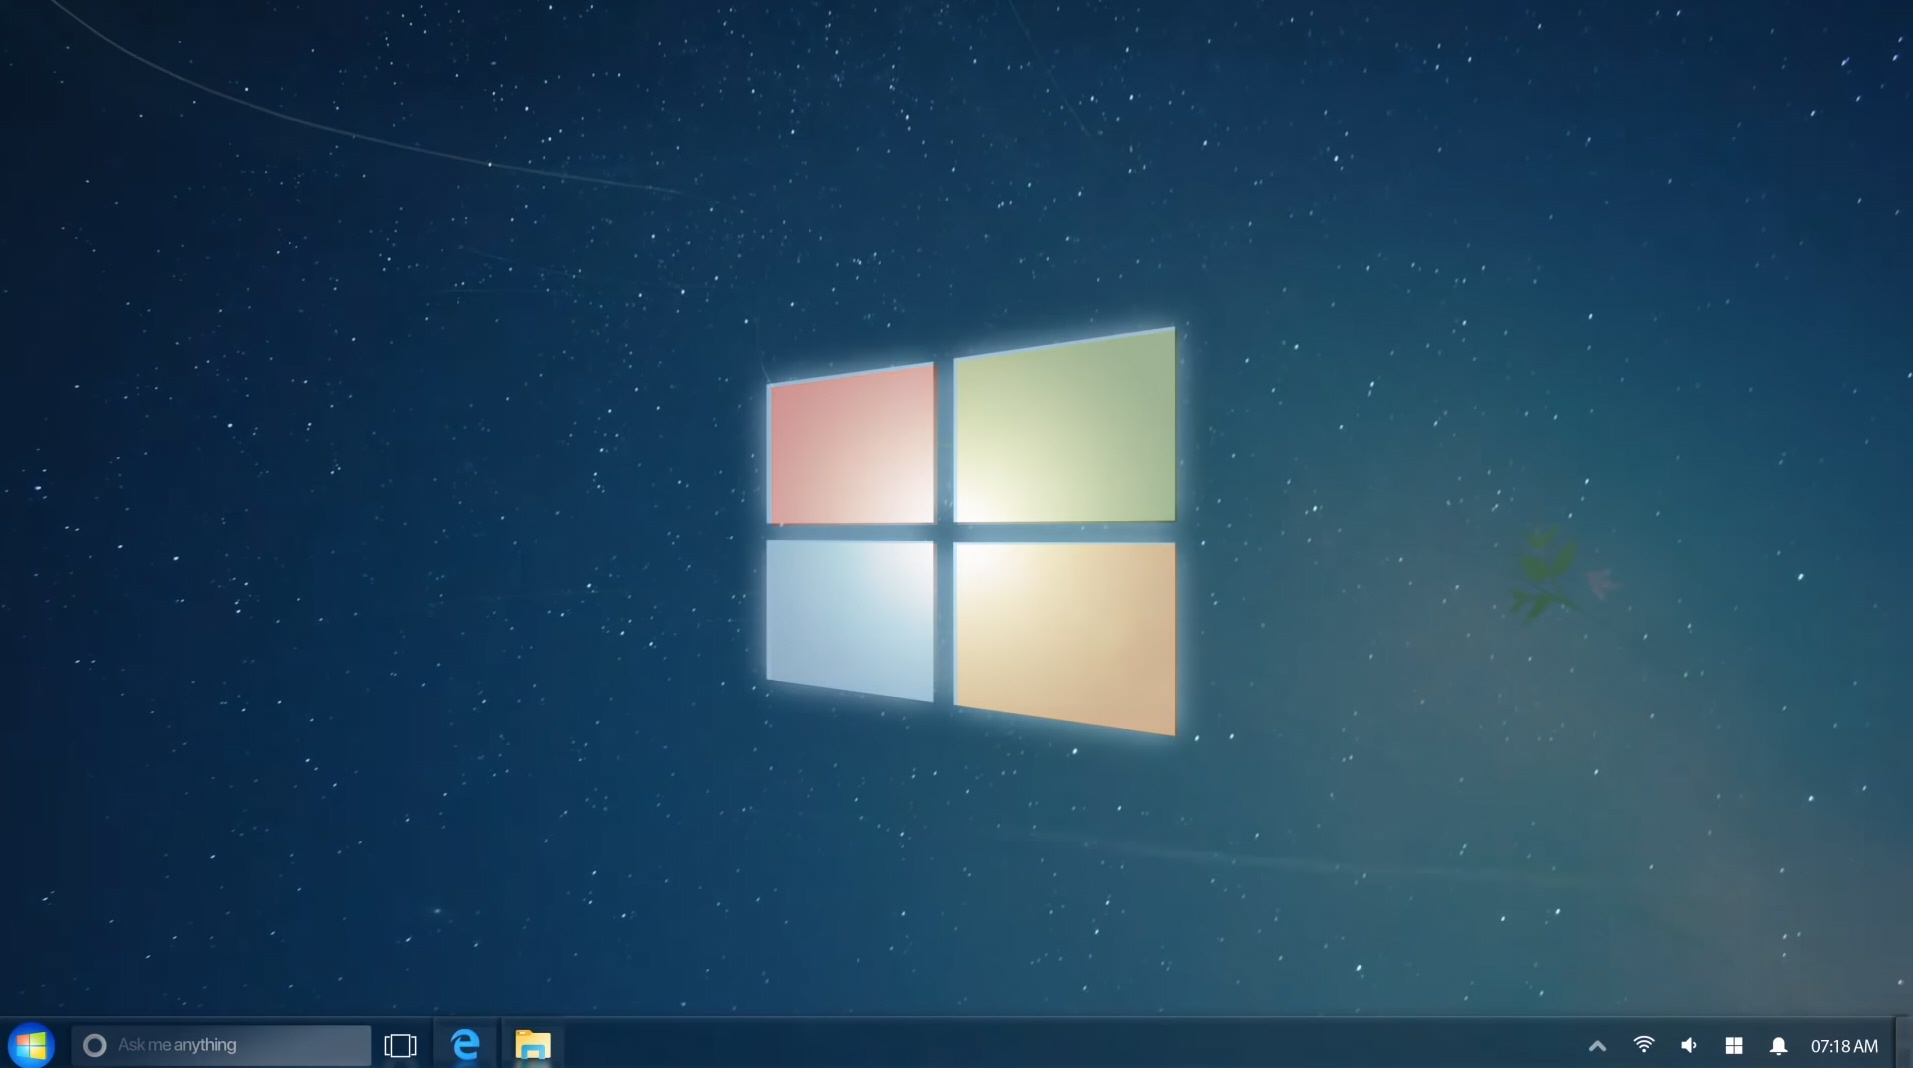Click the Cortana circle icon

coord(95,1045)
